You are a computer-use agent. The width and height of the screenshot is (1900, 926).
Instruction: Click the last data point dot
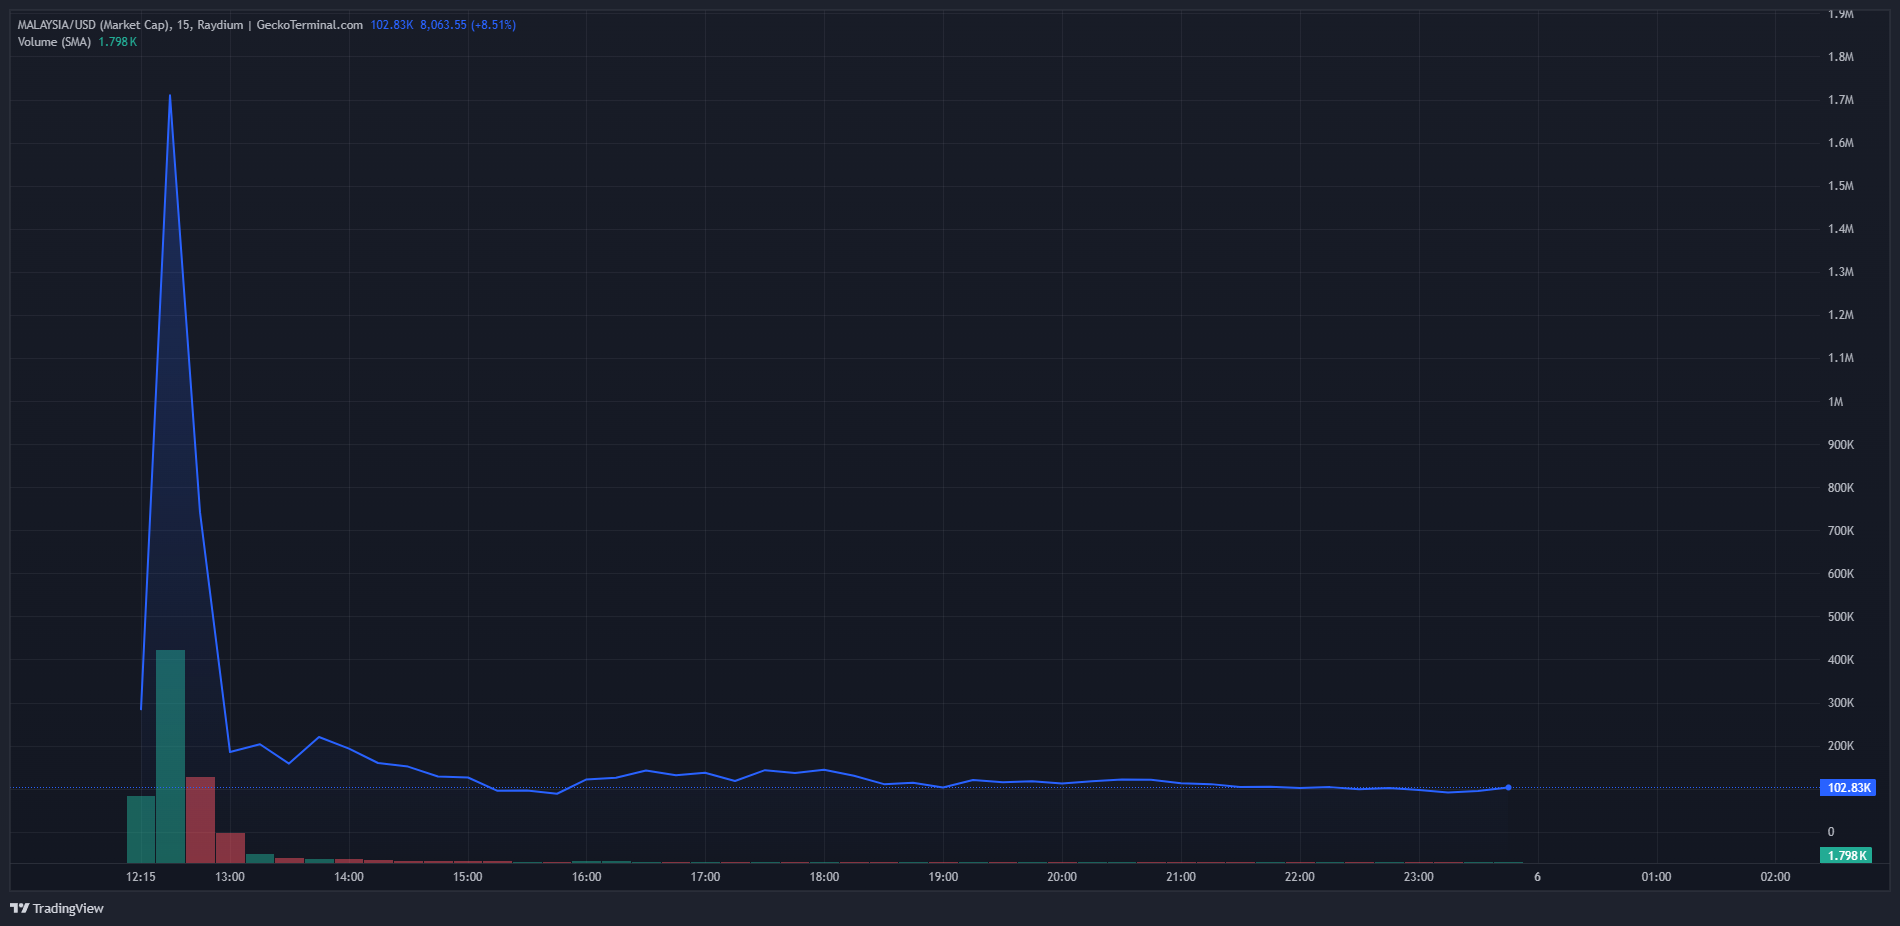click(1508, 788)
